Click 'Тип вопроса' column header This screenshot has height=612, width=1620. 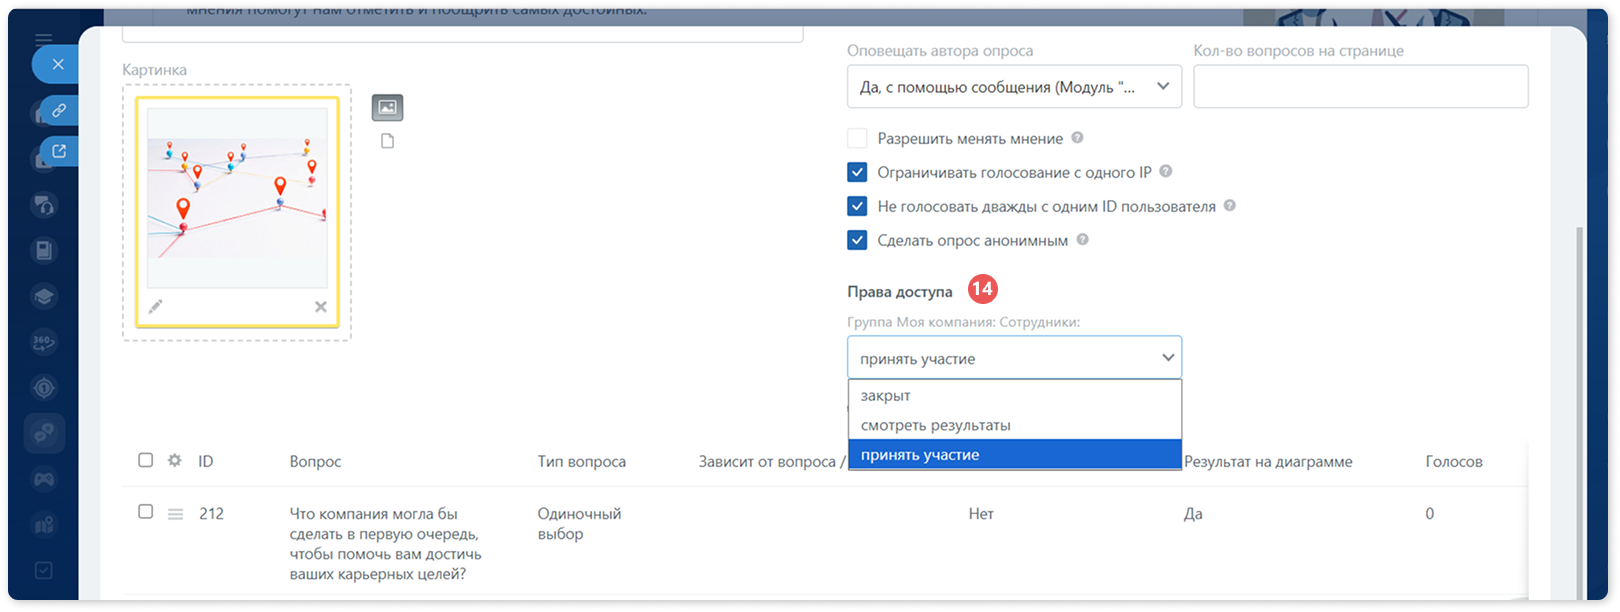pyautogui.click(x=582, y=461)
